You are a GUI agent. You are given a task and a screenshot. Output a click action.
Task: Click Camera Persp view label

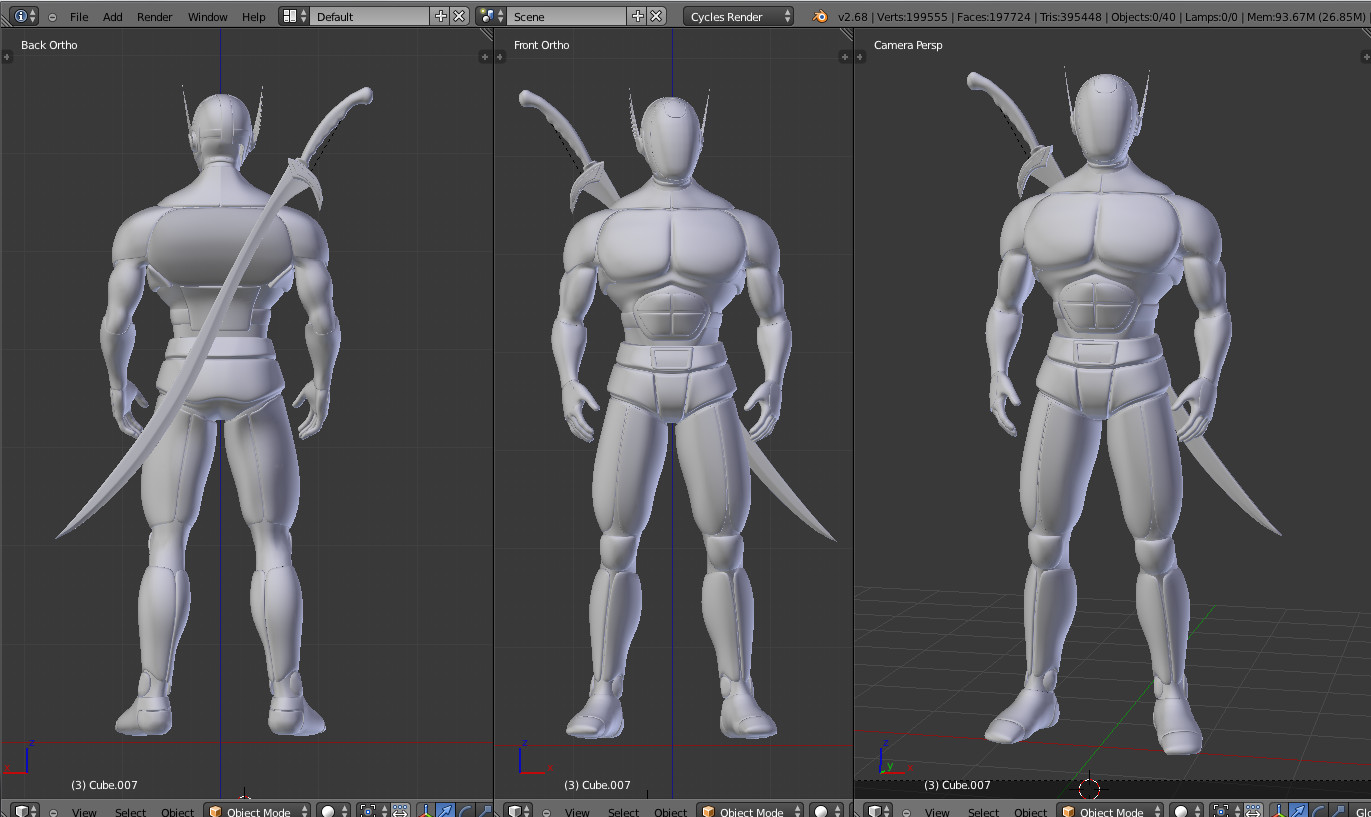[908, 45]
